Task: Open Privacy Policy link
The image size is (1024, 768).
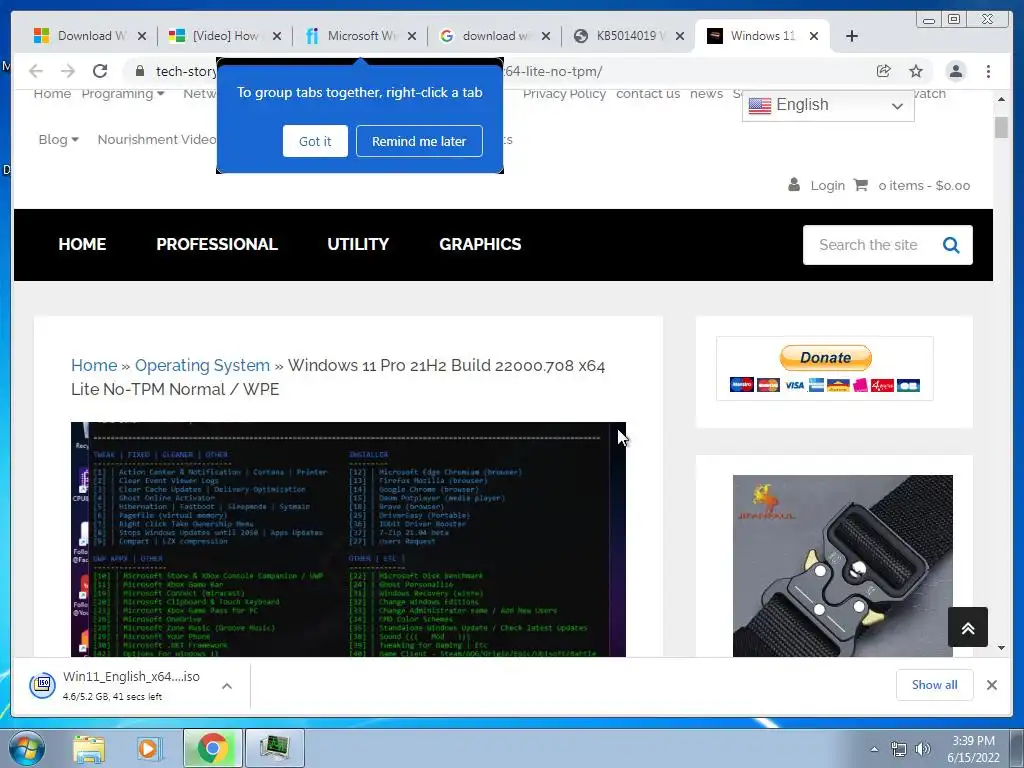Action: click(564, 94)
